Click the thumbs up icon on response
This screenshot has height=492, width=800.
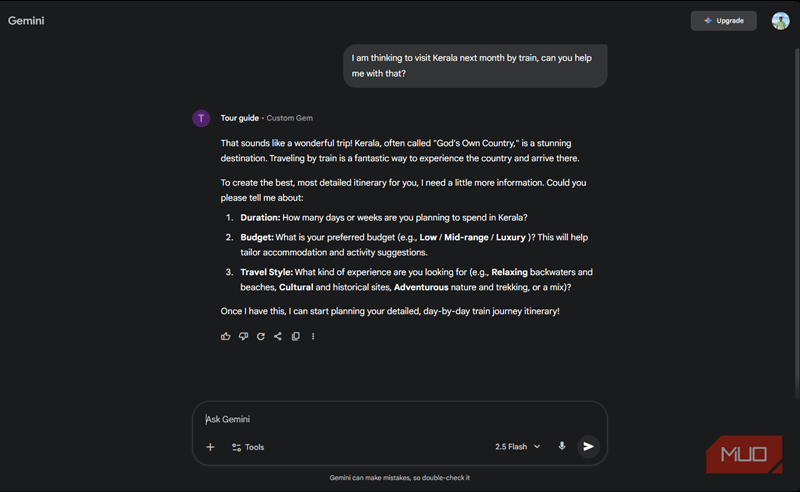click(226, 336)
